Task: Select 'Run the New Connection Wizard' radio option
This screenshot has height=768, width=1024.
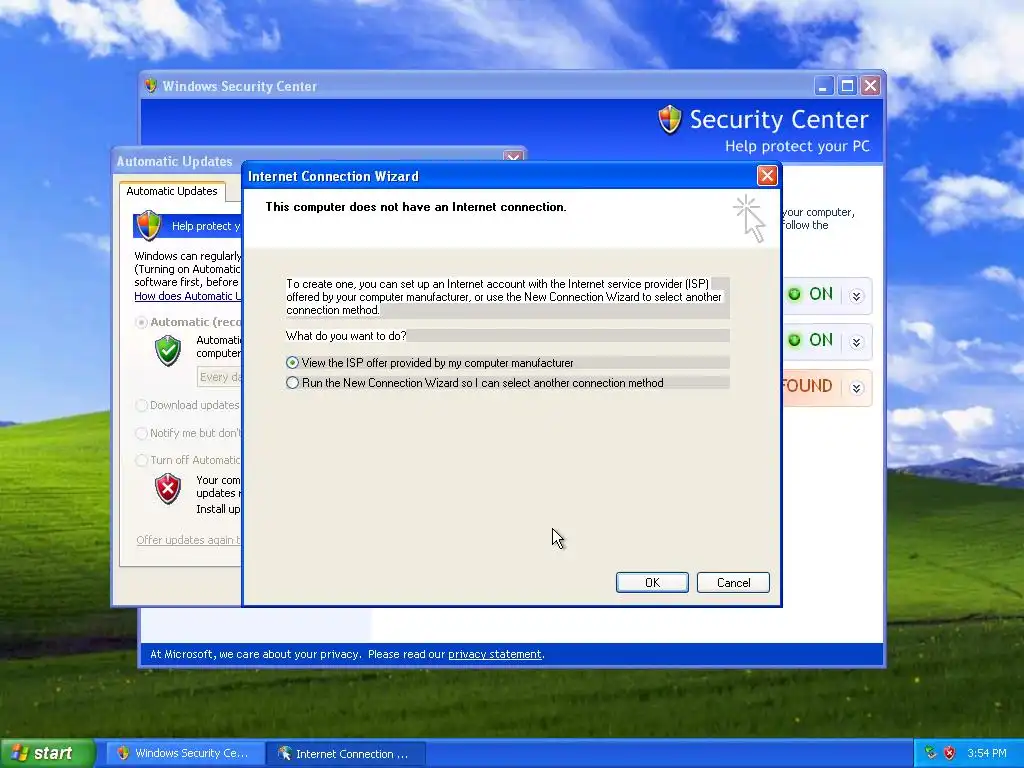Action: tap(292, 383)
